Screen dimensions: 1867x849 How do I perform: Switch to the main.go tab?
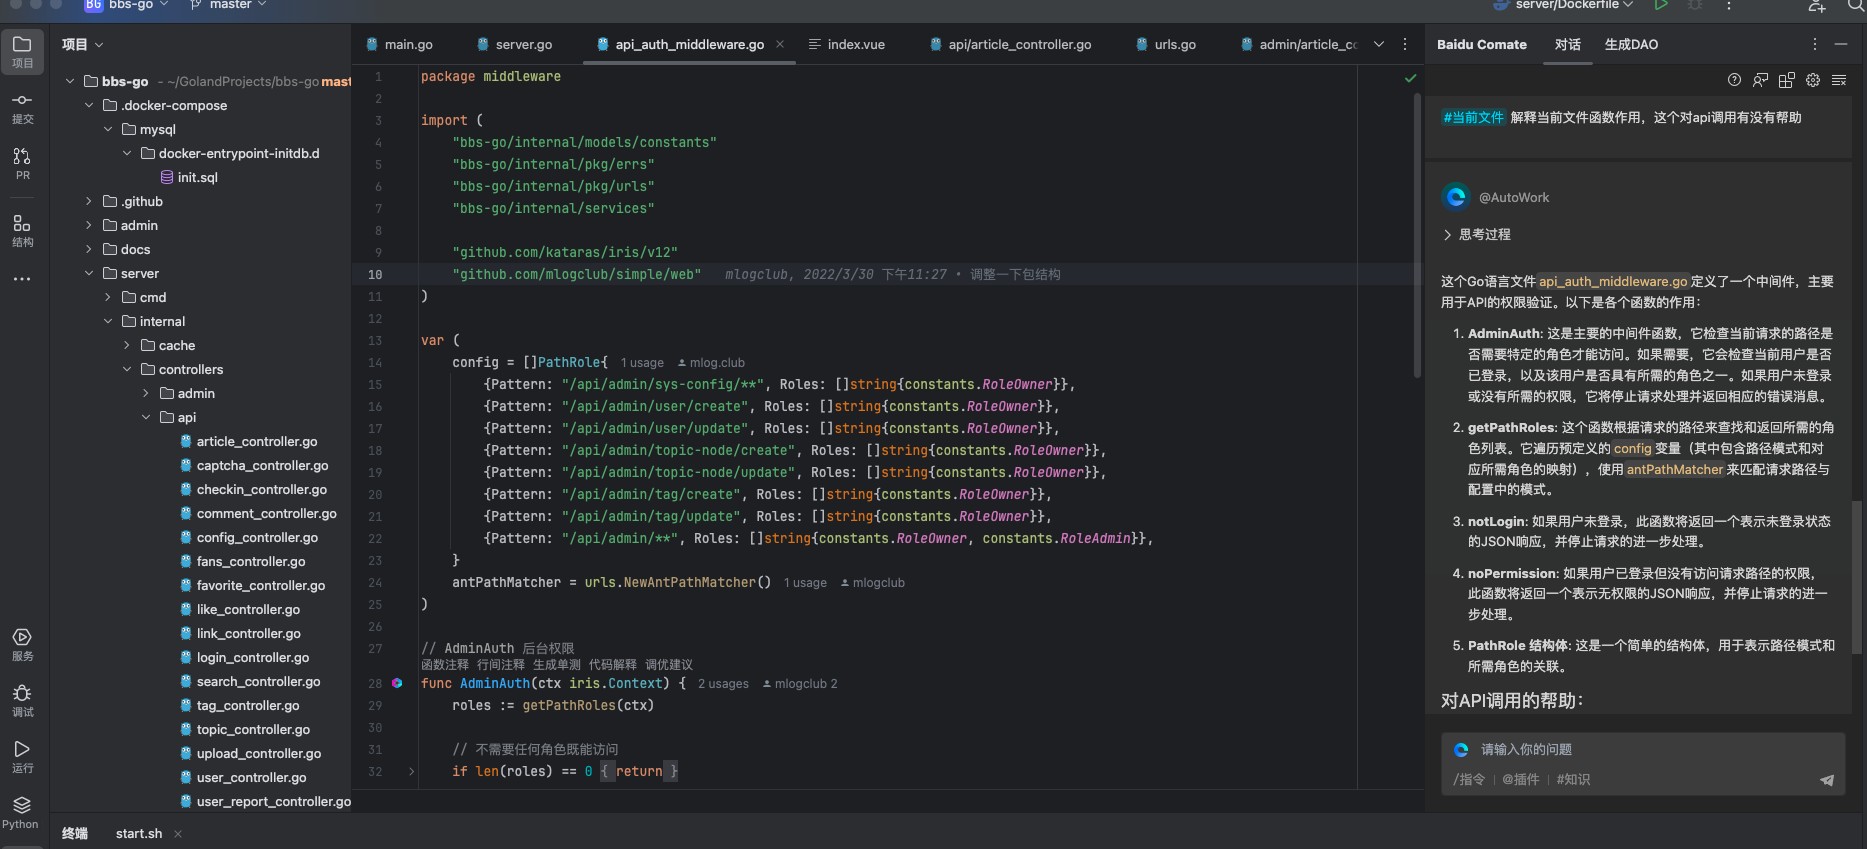coord(398,44)
